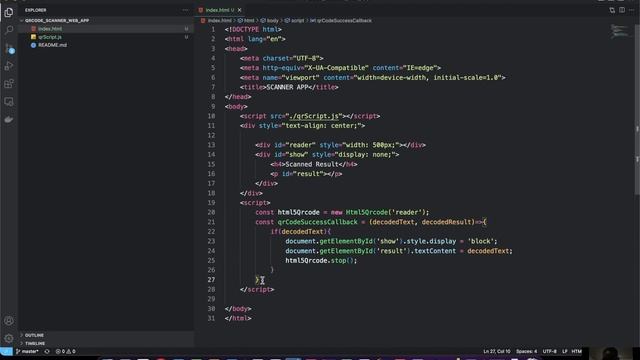Click the decodedText condition on line 22
Image resolution: width=640 pixels, height=360 pixels.
pyautogui.click(x=302, y=232)
